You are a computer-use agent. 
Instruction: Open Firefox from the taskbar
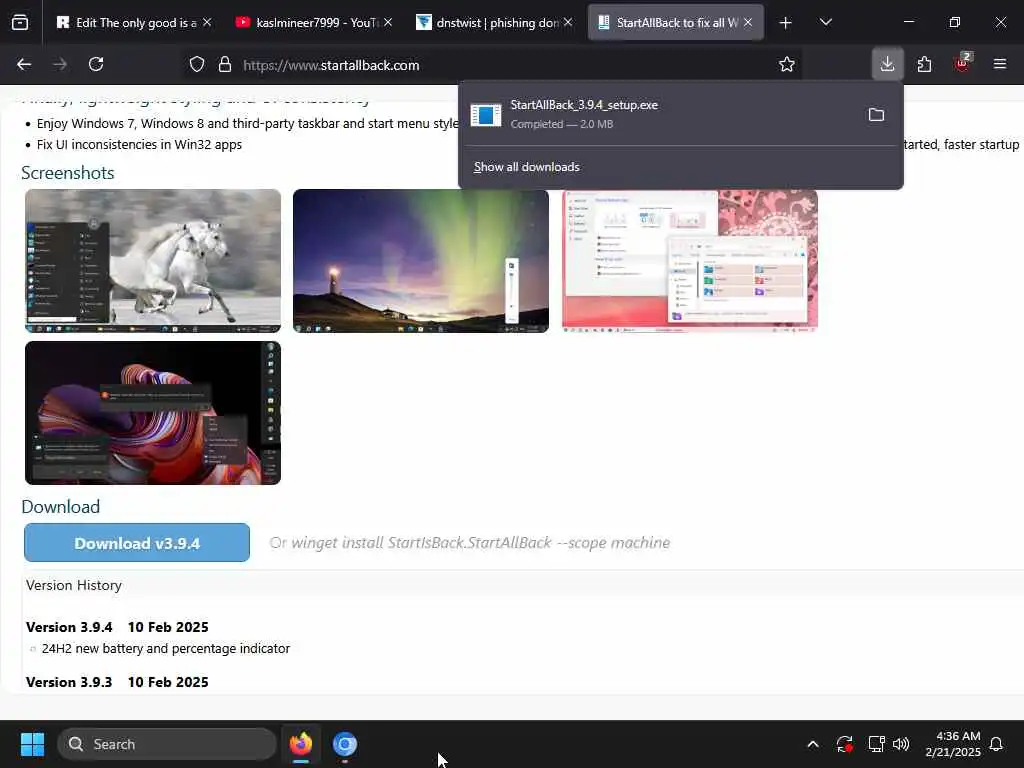point(301,744)
